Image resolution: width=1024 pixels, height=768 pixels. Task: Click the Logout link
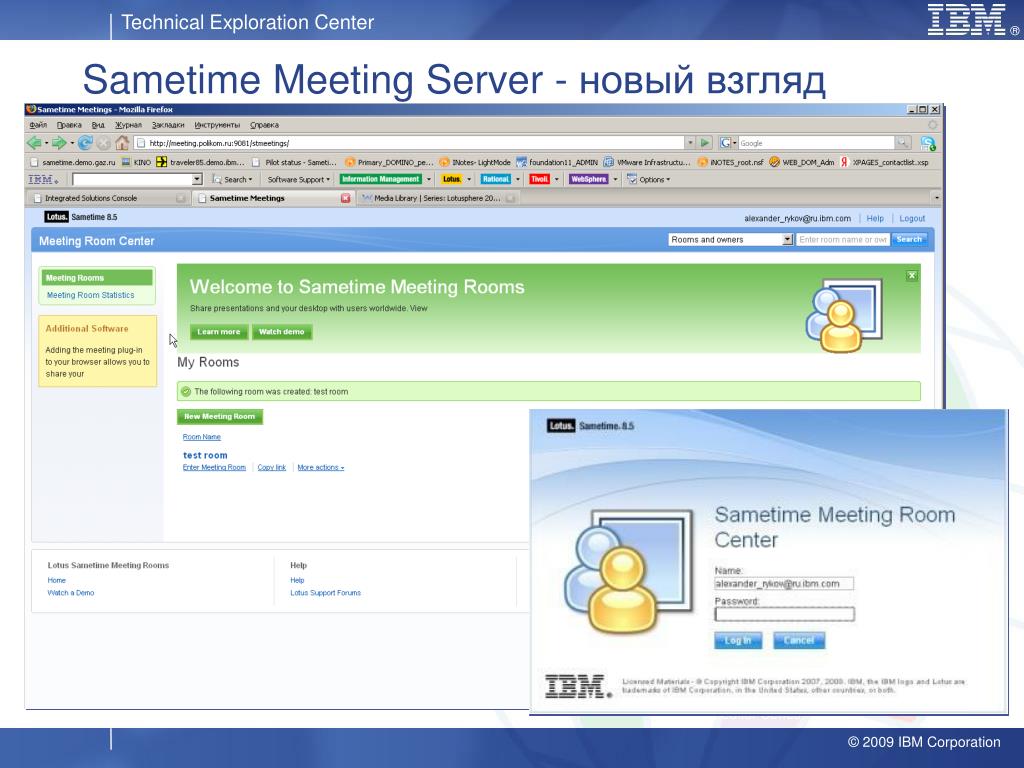pyautogui.click(x=912, y=218)
